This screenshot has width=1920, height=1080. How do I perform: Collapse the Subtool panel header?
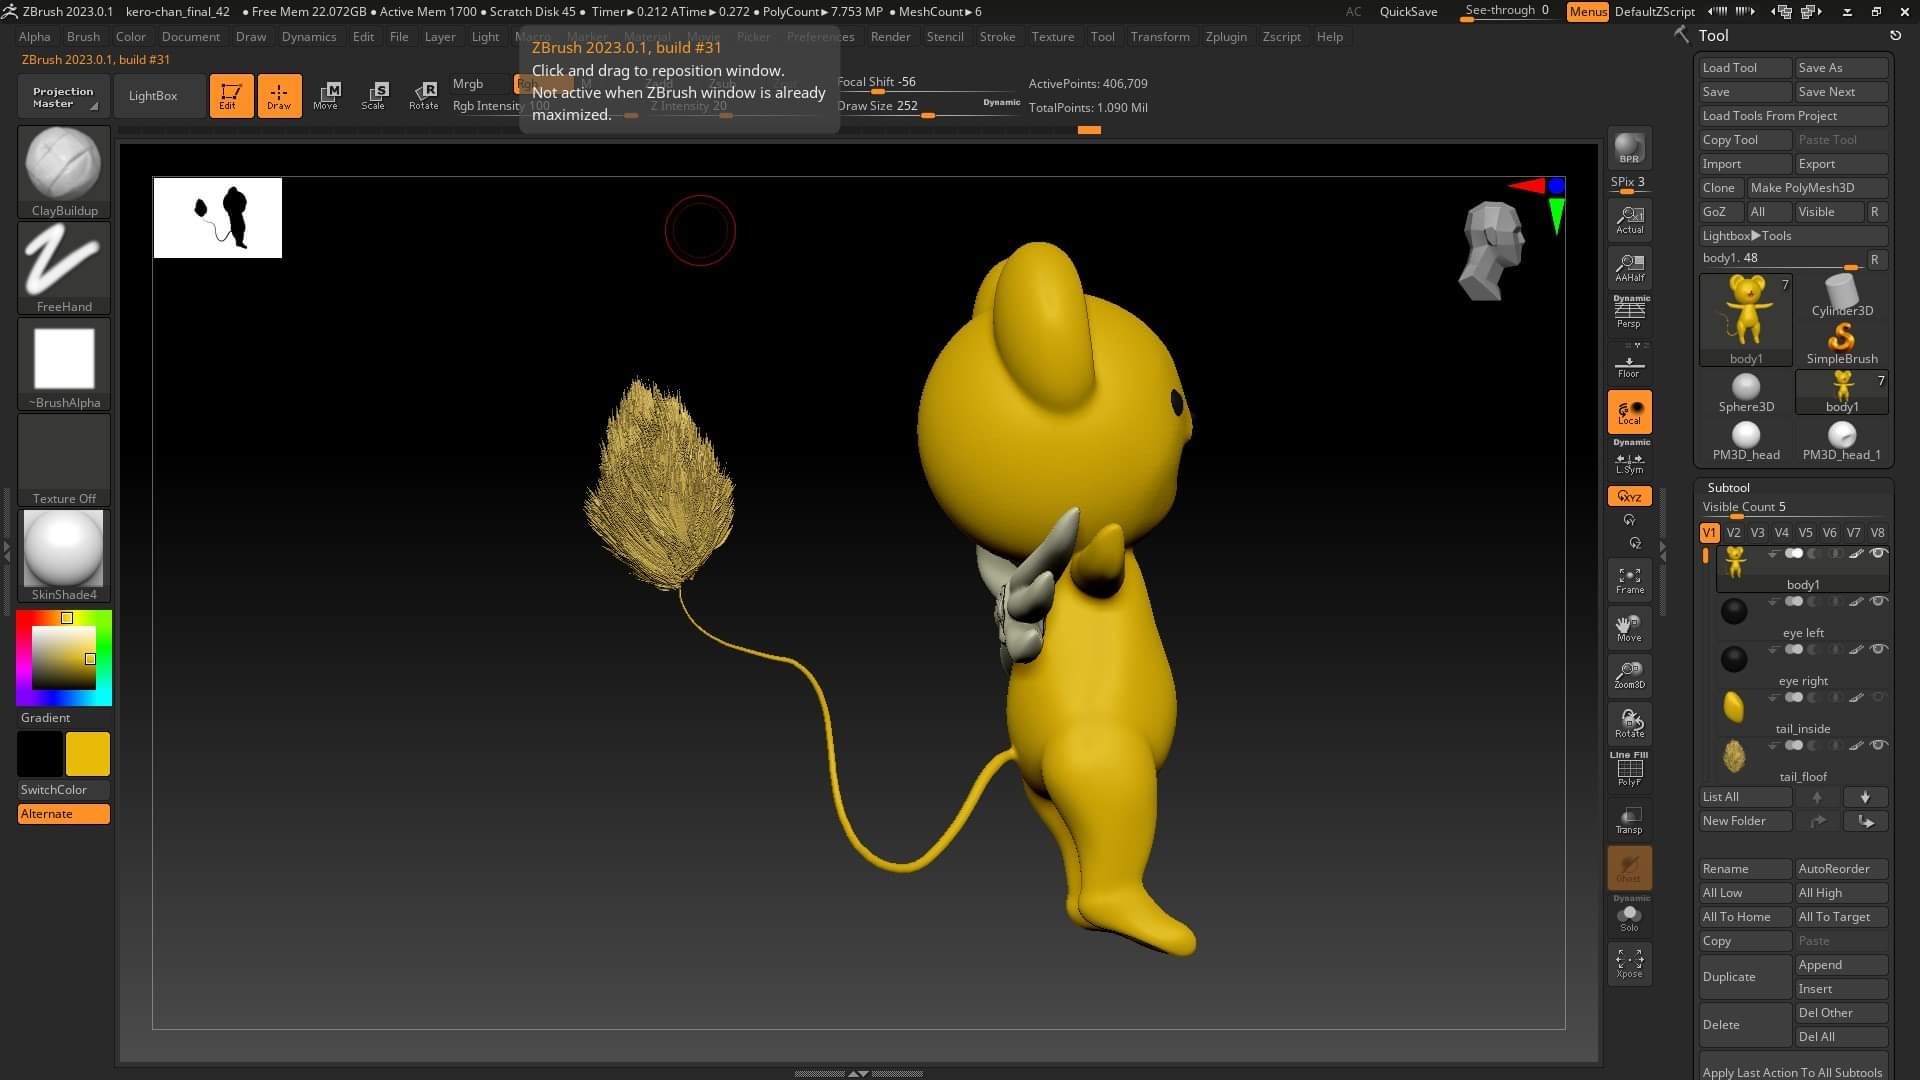coord(1728,487)
